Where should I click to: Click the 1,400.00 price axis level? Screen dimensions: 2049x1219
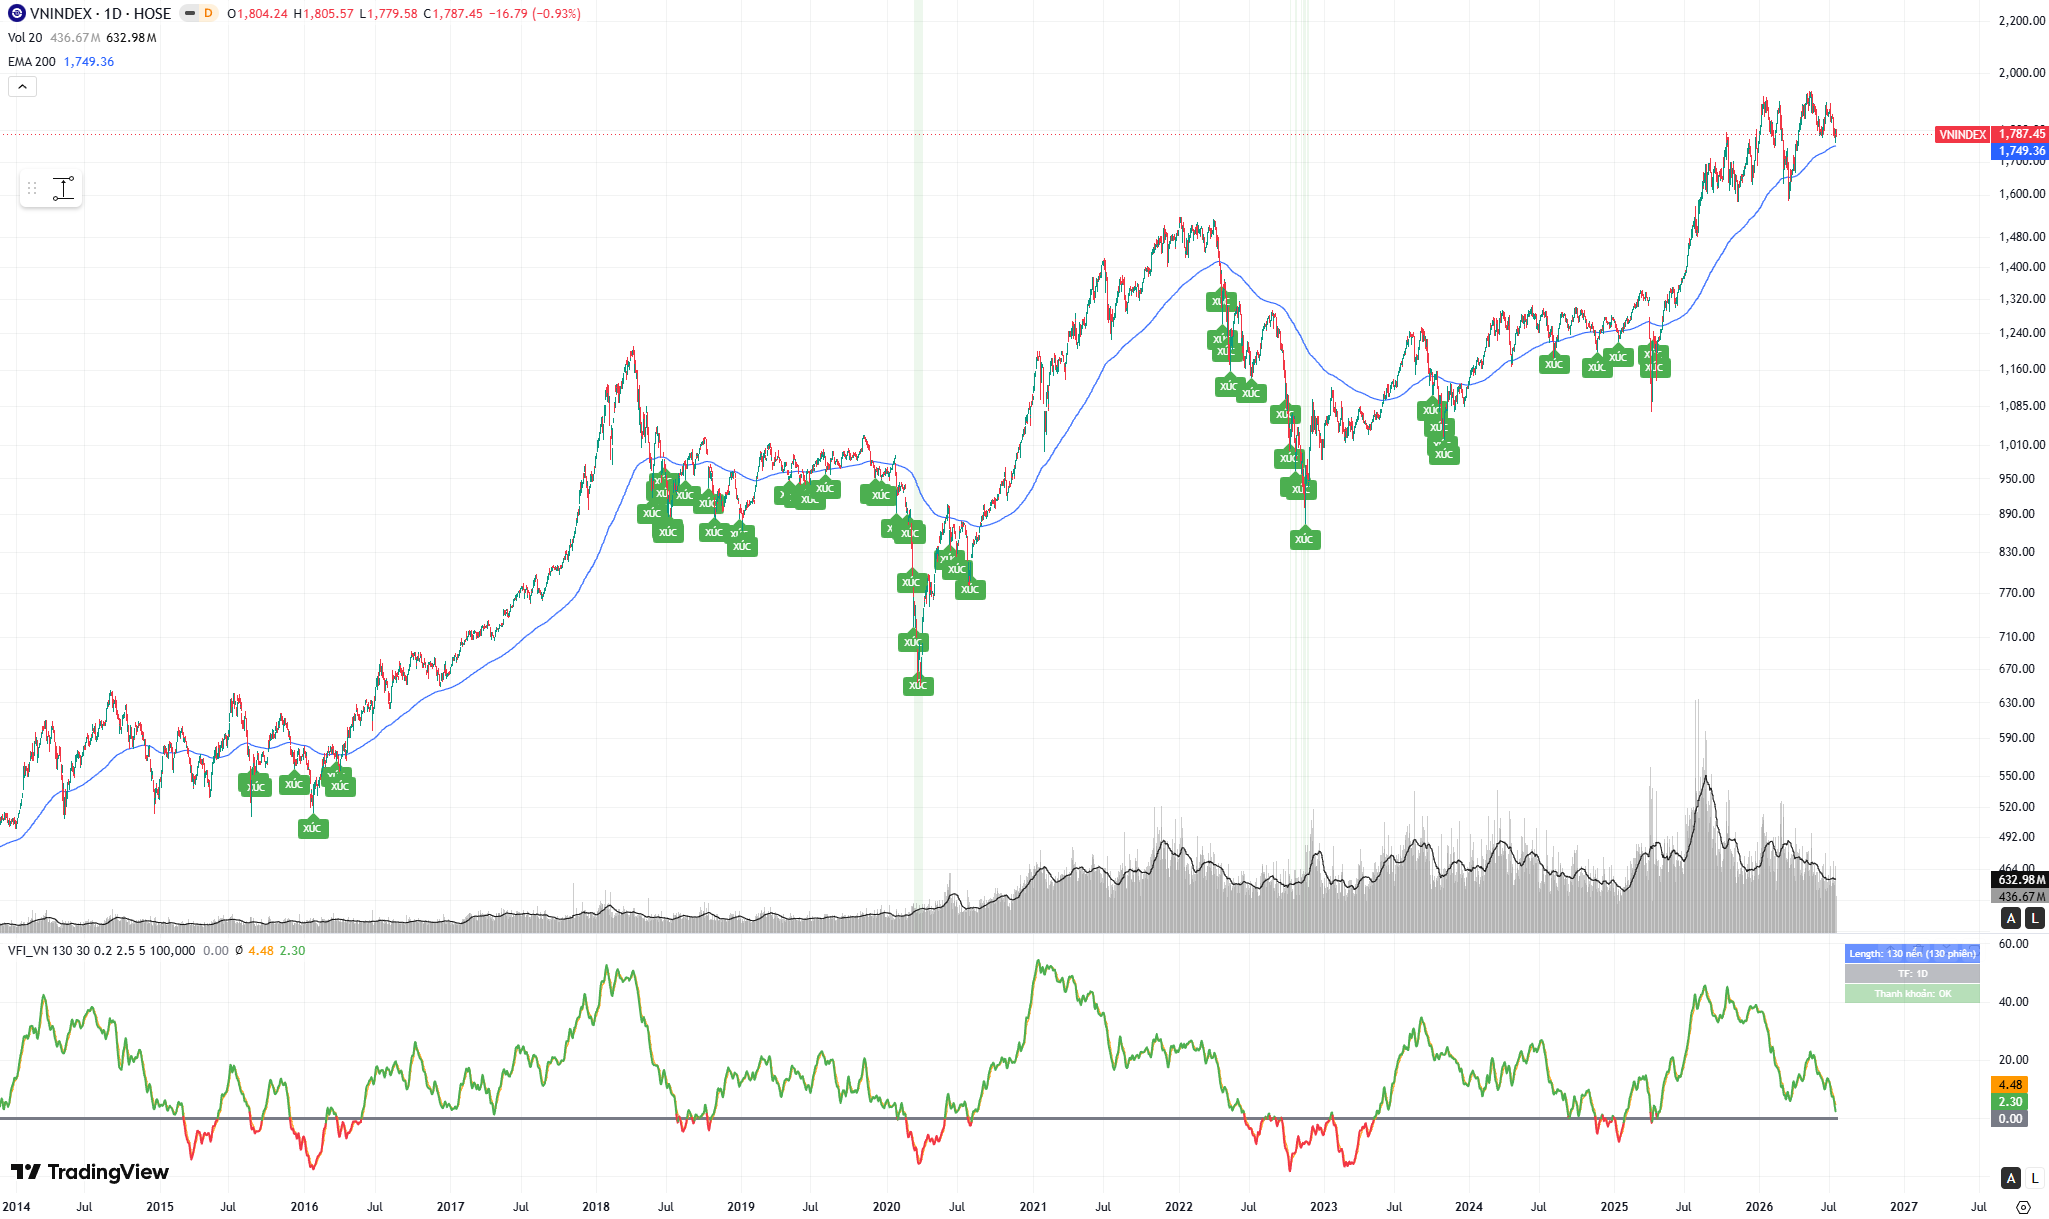click(2022, 267)
